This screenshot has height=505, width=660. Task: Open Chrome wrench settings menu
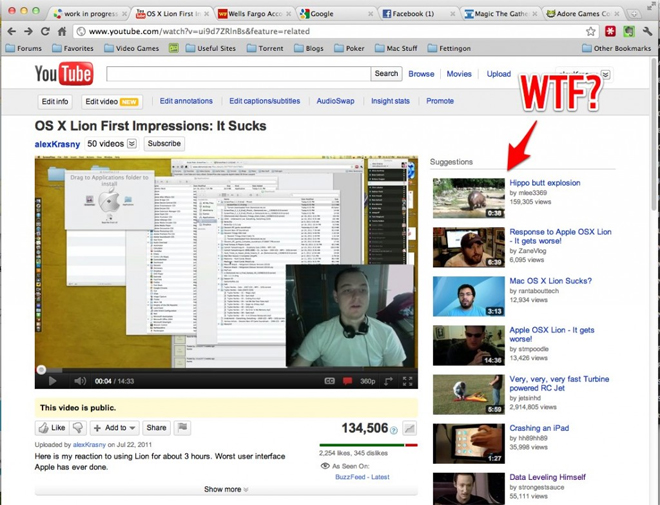(x=645, y=31)
